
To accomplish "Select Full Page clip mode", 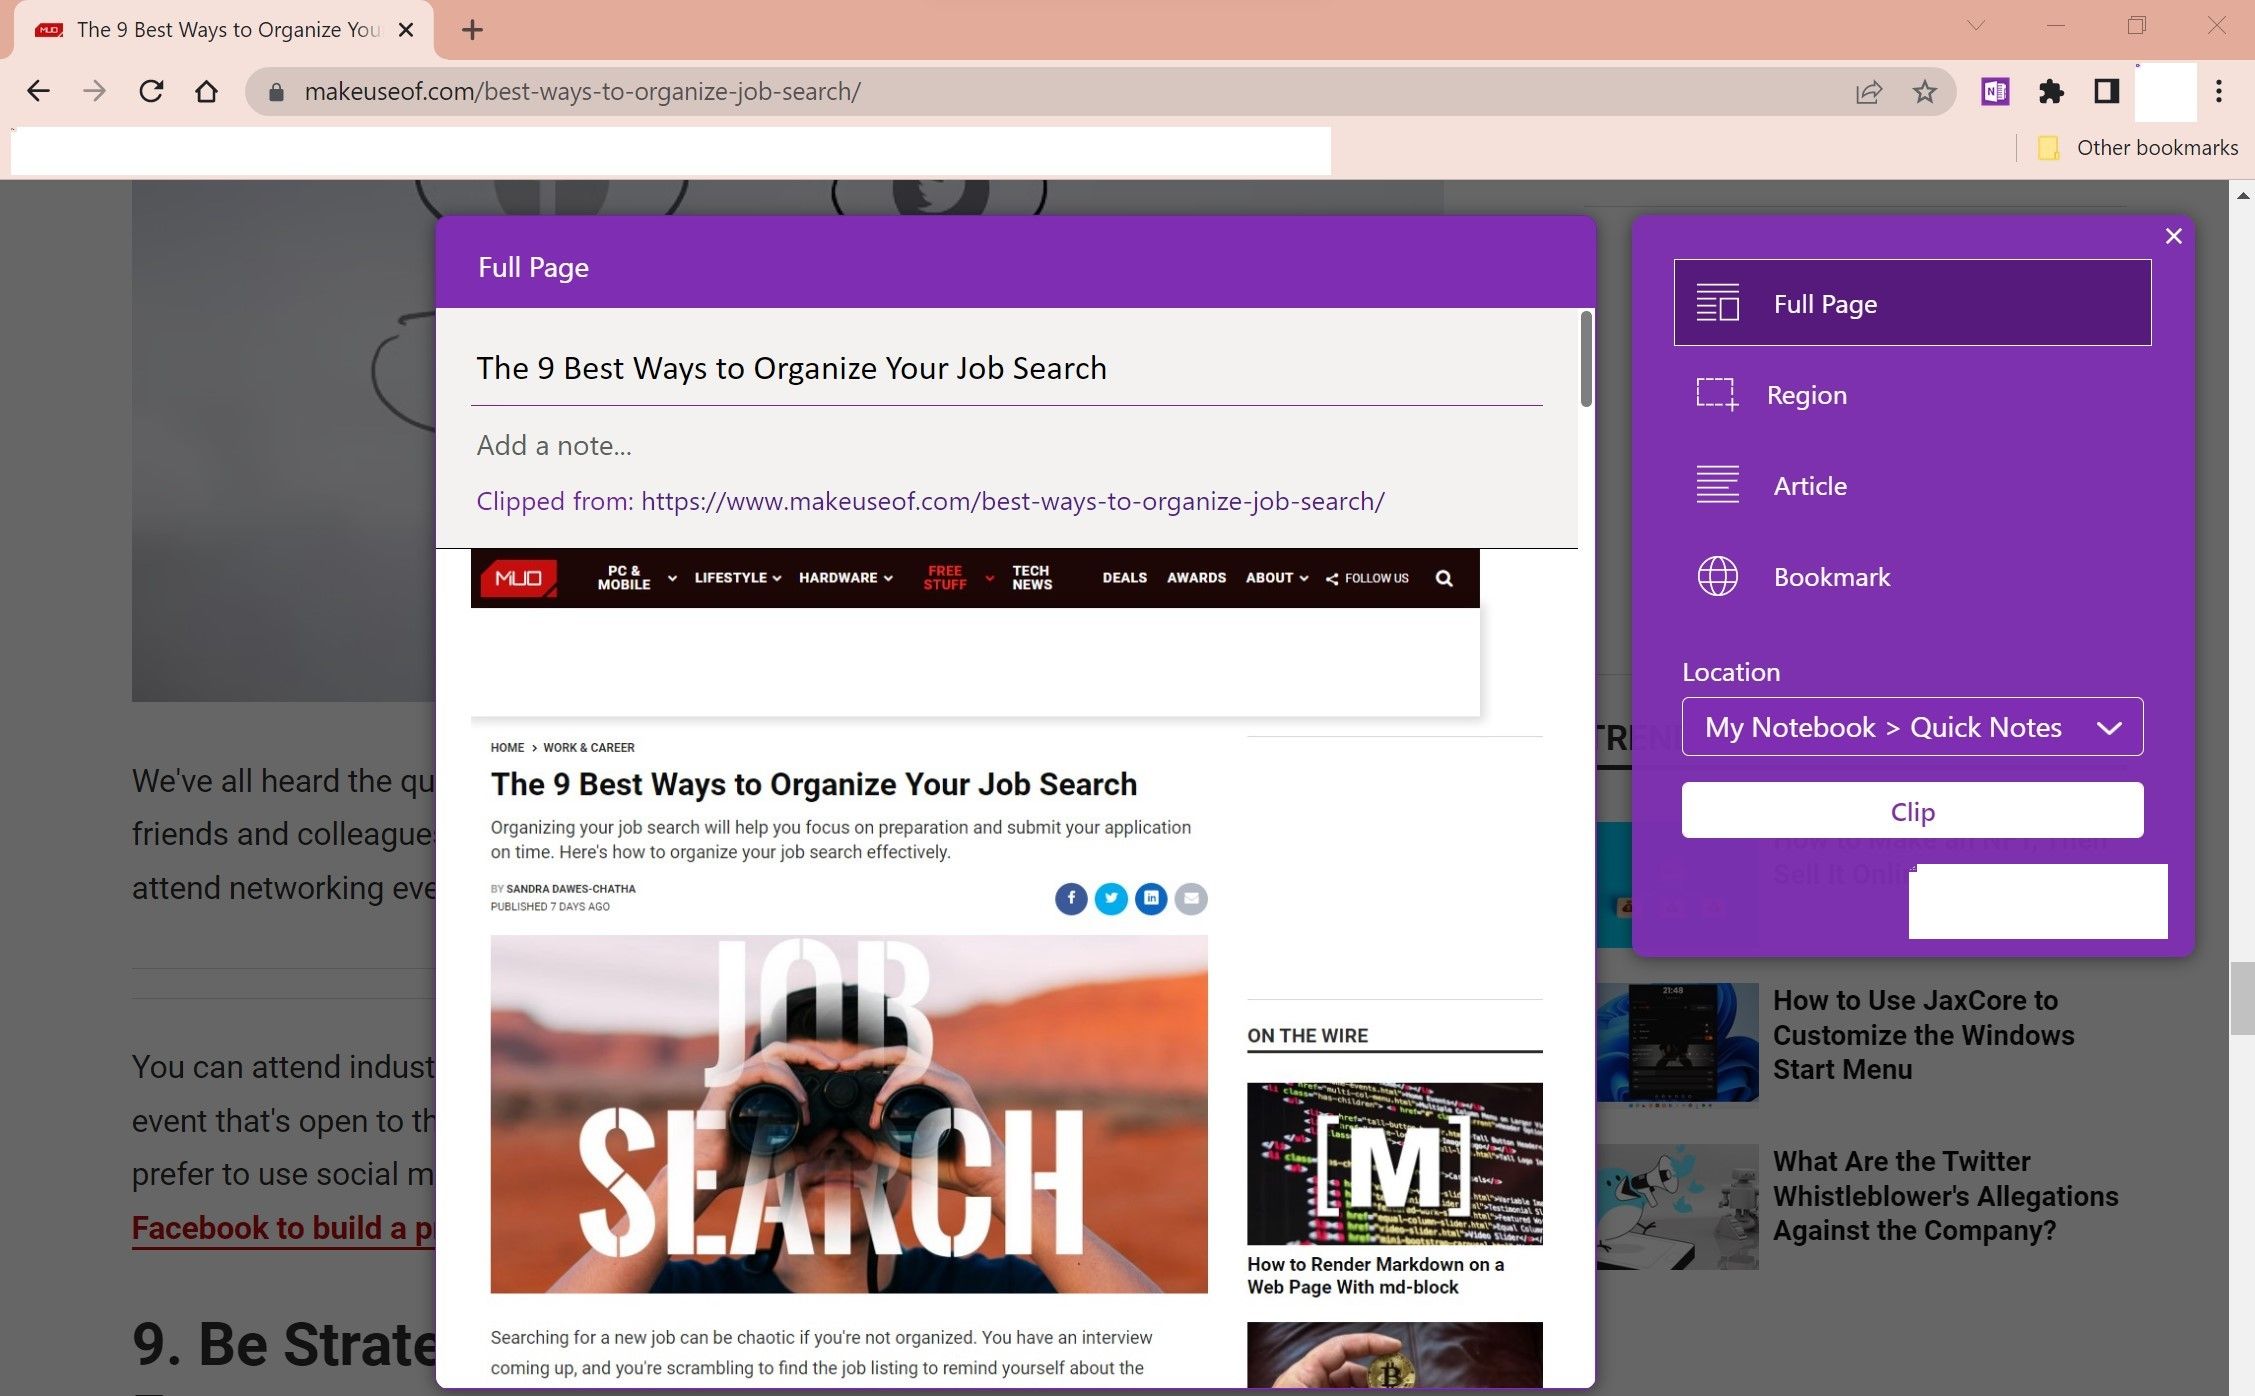I will 1912,303.
